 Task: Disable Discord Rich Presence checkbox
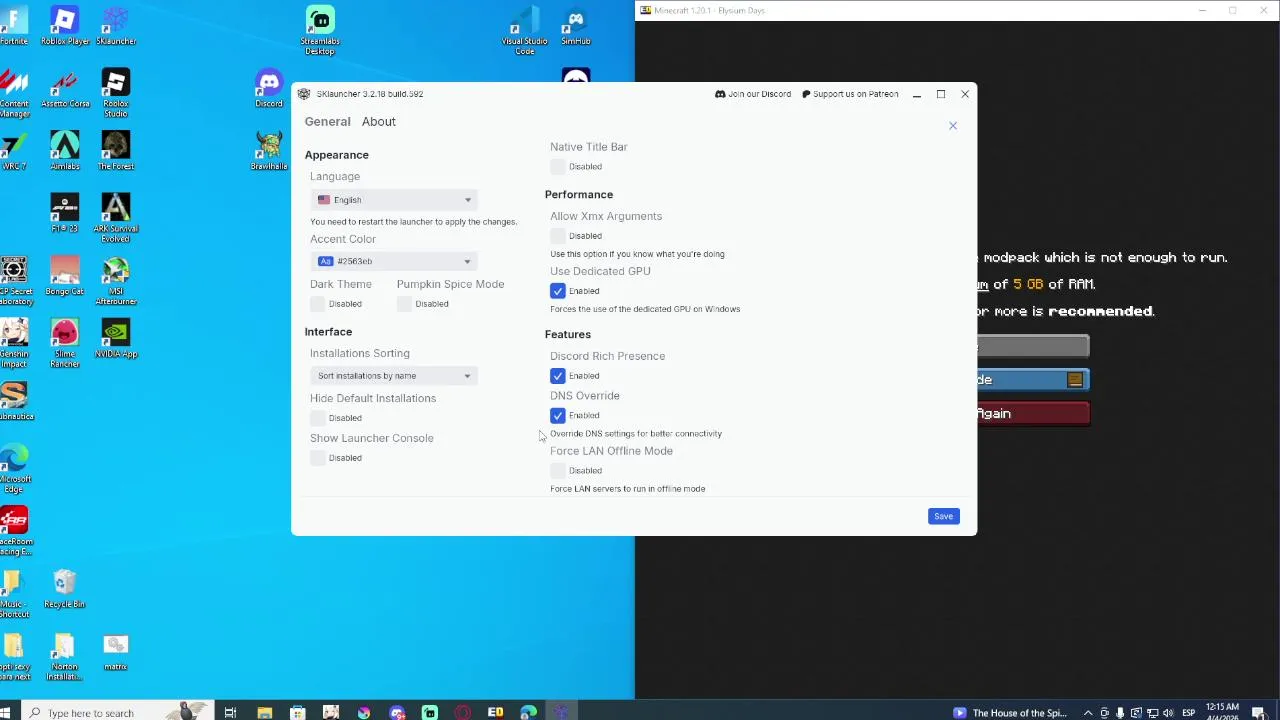(x=558, y=376)
